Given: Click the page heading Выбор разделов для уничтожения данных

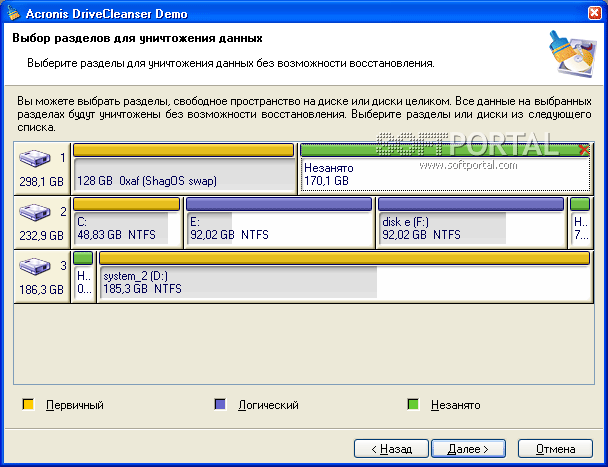Looking at the screenshot, I should coord(137,38).
